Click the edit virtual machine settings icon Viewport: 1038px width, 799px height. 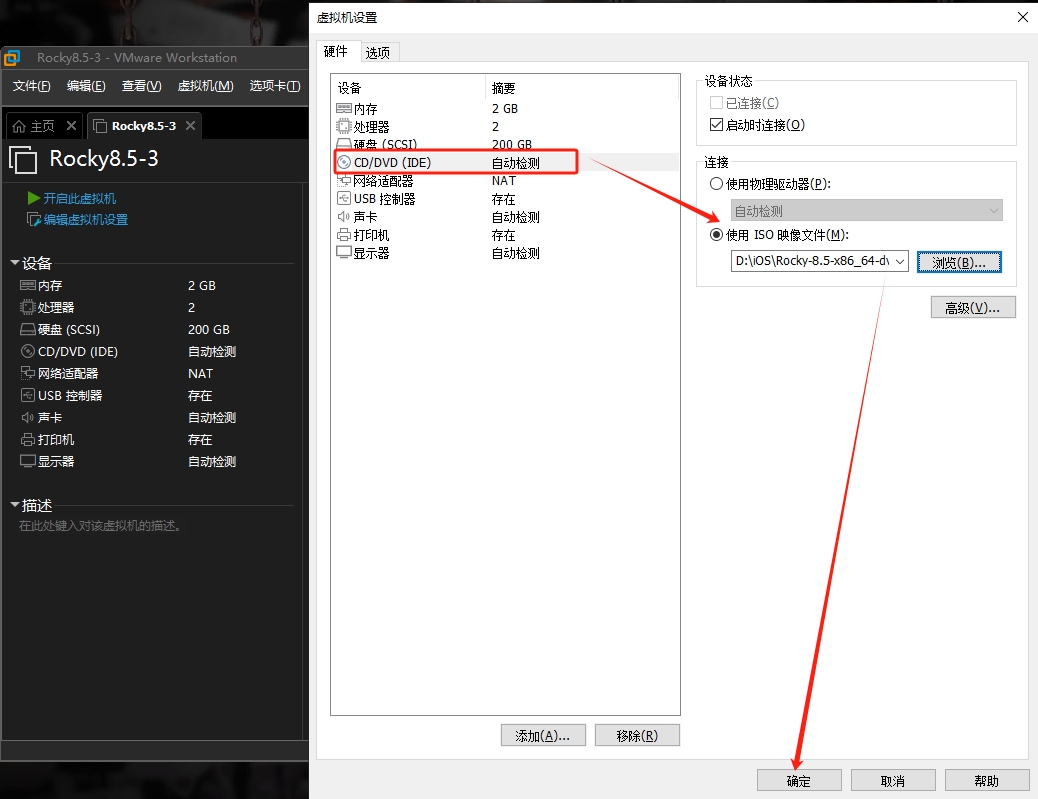[34, 219]
